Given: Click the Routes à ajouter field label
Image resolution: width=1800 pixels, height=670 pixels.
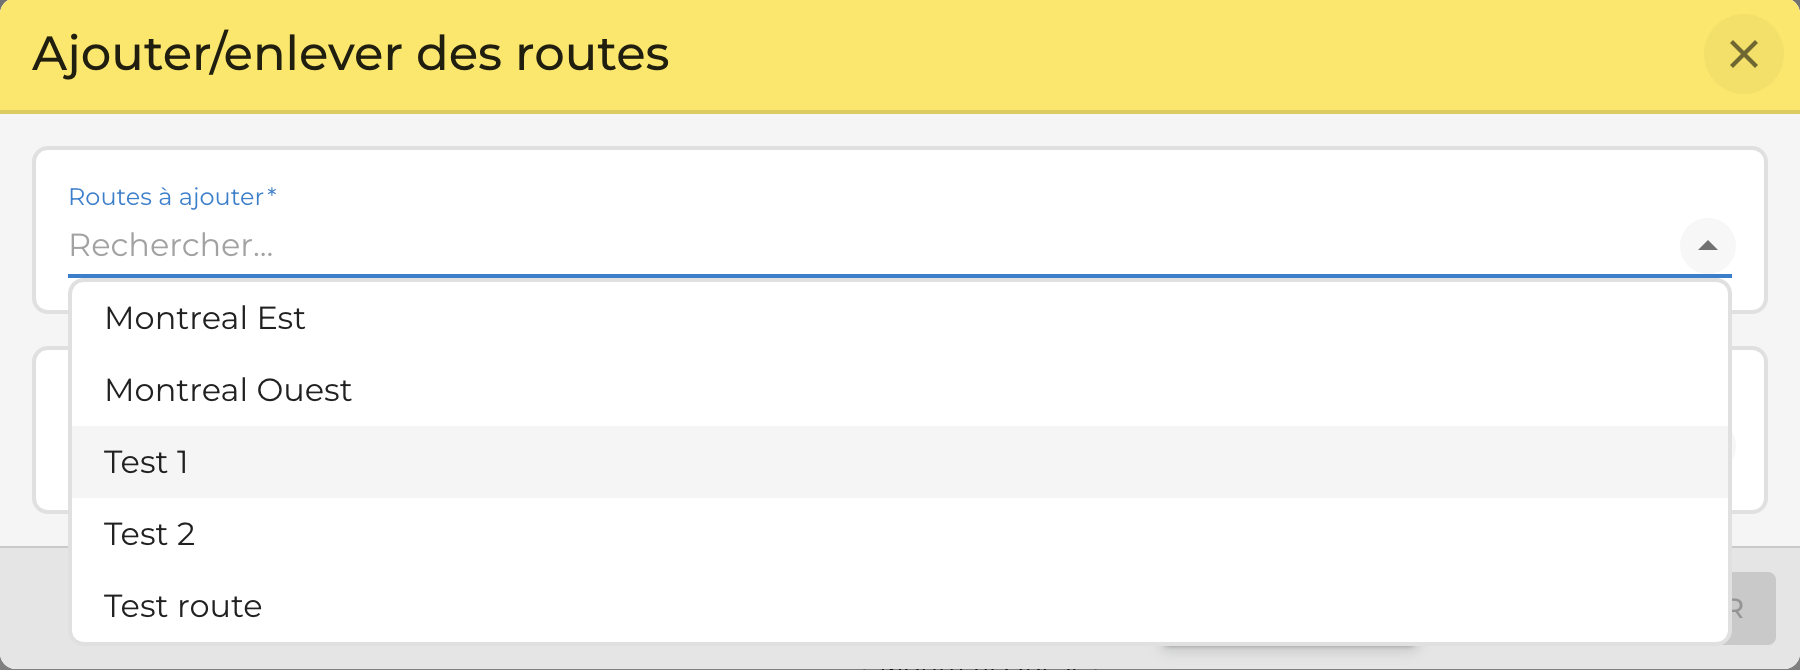Looking at the screenshot, I should [172, 197].
